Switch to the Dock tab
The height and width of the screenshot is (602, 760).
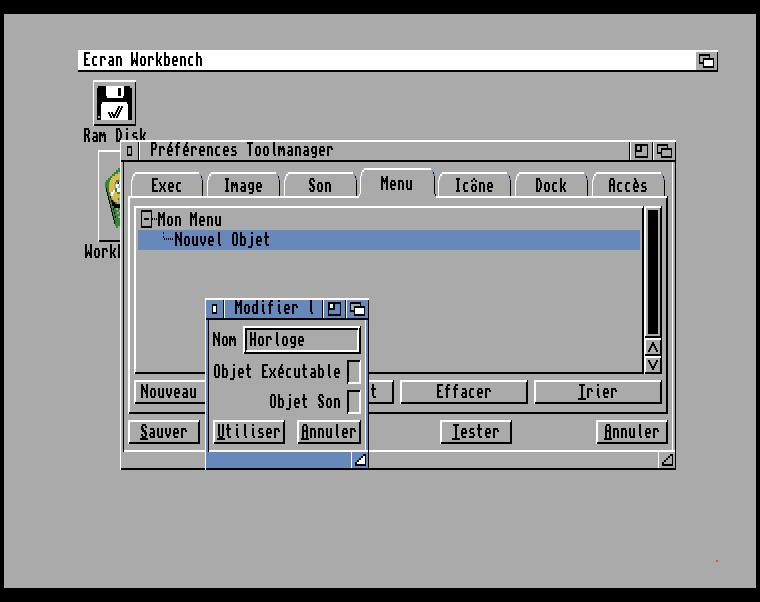[x=550, y=186]
